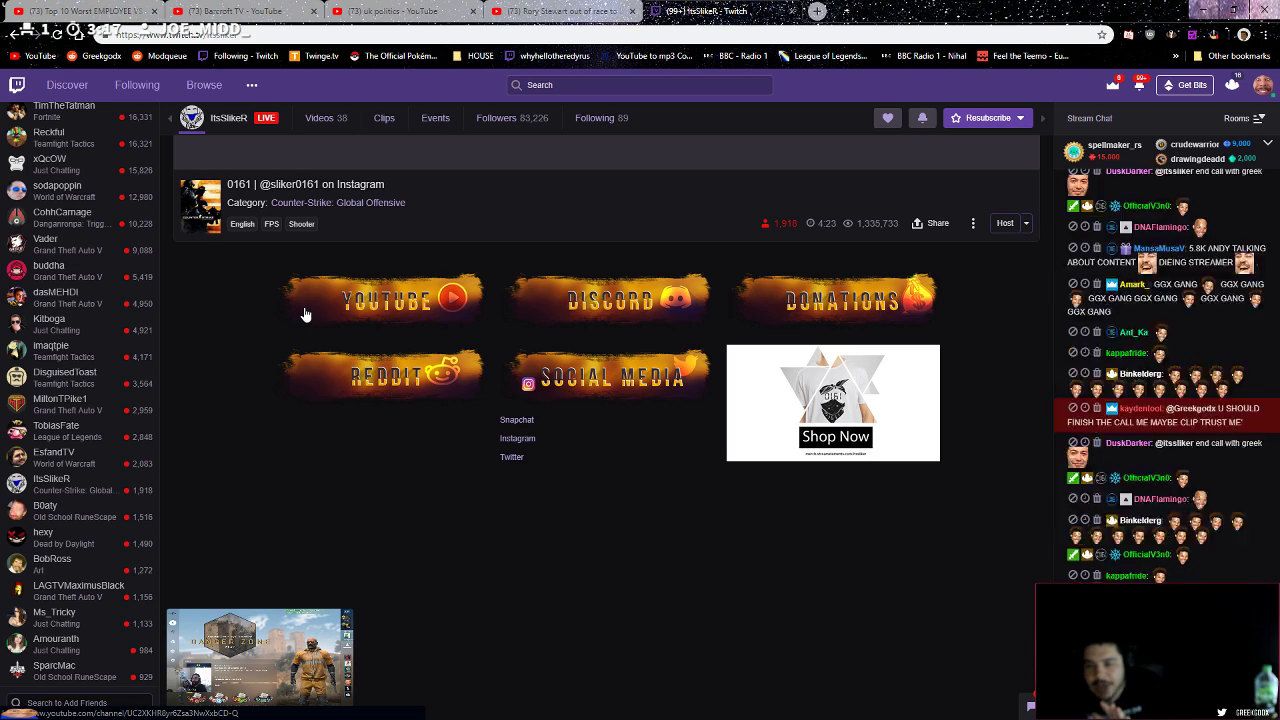The height and width of the screenshot is (720, 1280).
Task: Bookmark this page with star icon
Action: 1102,34
